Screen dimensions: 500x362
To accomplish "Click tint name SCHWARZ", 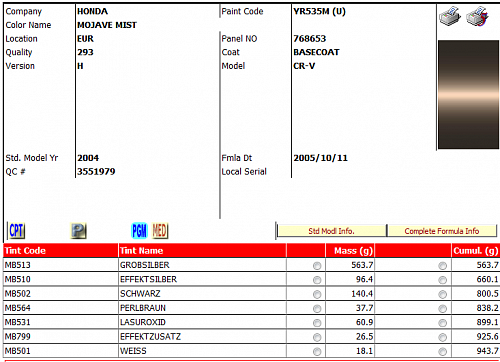I will point(140,294).
